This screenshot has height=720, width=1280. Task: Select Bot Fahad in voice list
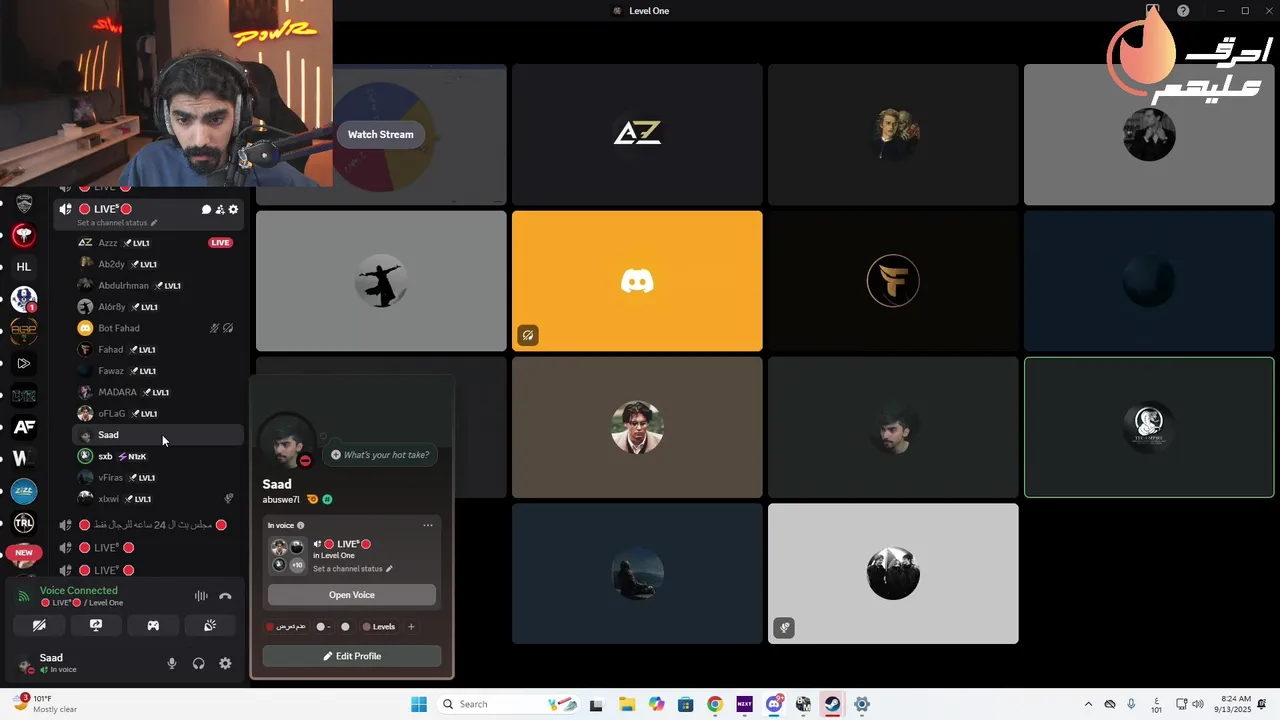(x=158, y=328)
